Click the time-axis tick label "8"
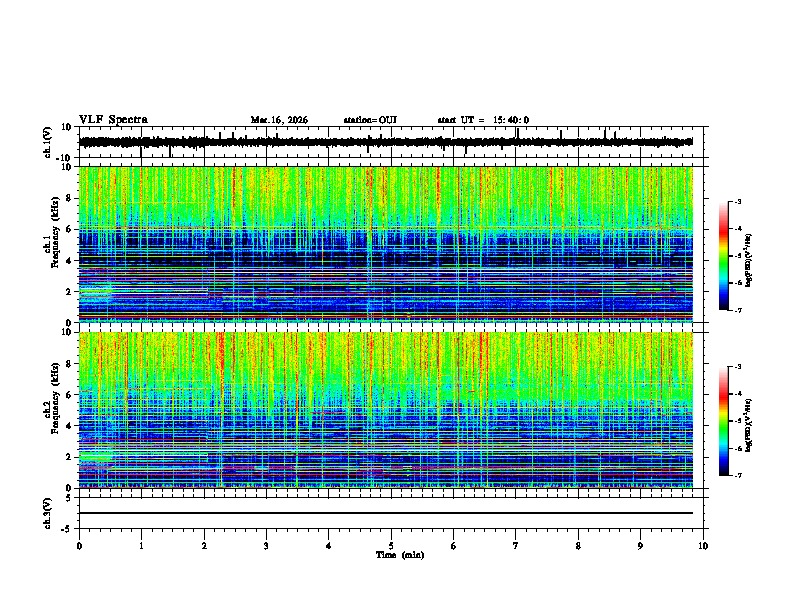Viewport: 792px width, 612px height. point(578,546)
